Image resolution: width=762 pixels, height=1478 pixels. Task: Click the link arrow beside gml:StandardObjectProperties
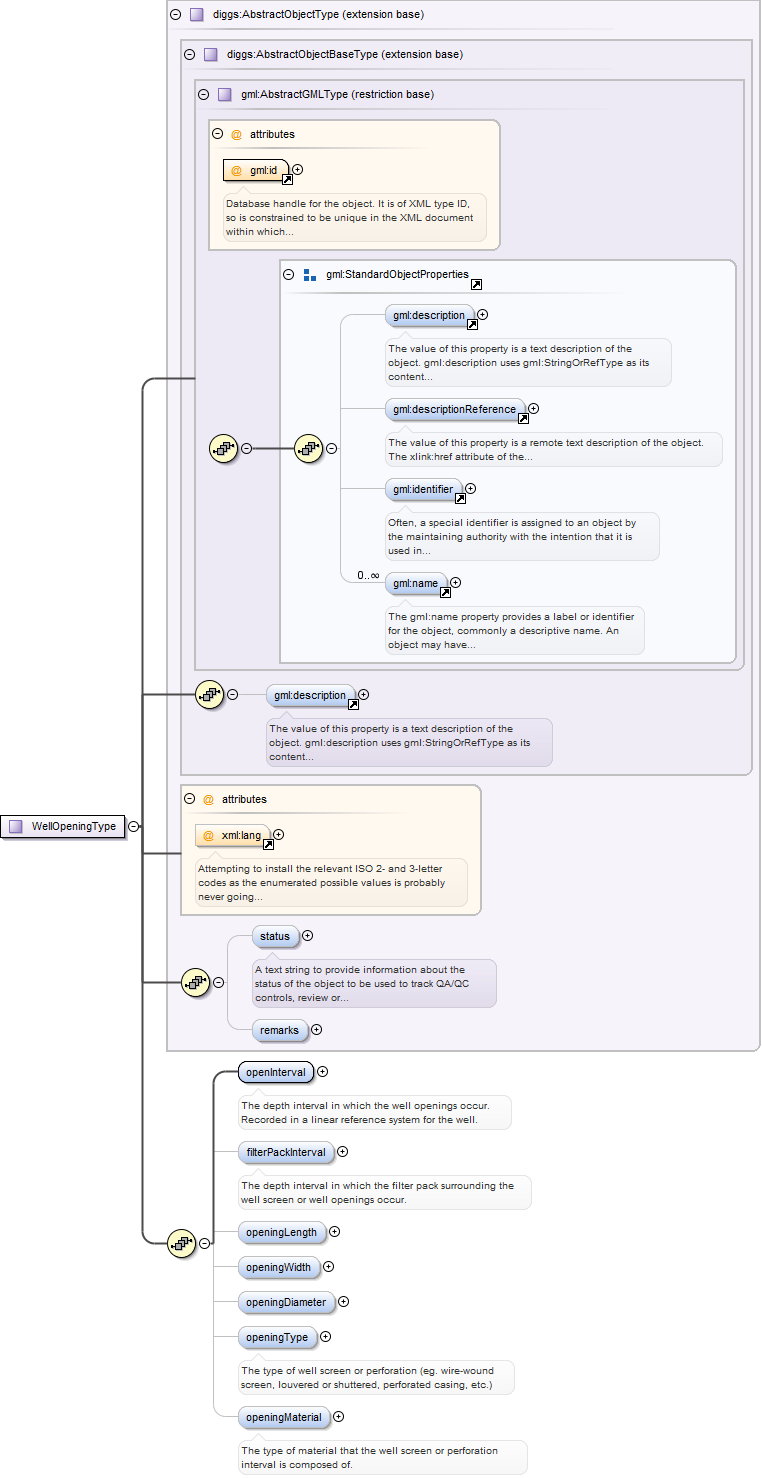coord(476,285)
